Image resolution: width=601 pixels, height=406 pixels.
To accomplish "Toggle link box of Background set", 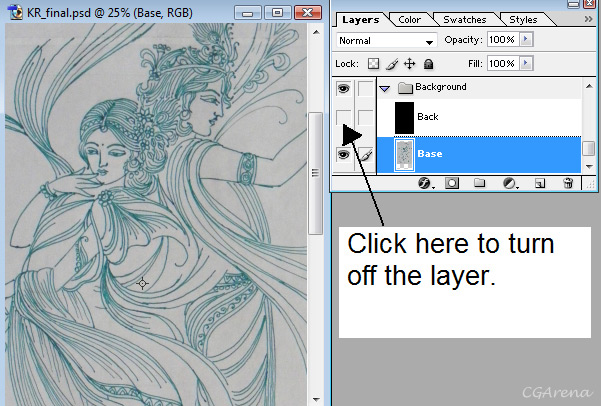I will [365, 89].
